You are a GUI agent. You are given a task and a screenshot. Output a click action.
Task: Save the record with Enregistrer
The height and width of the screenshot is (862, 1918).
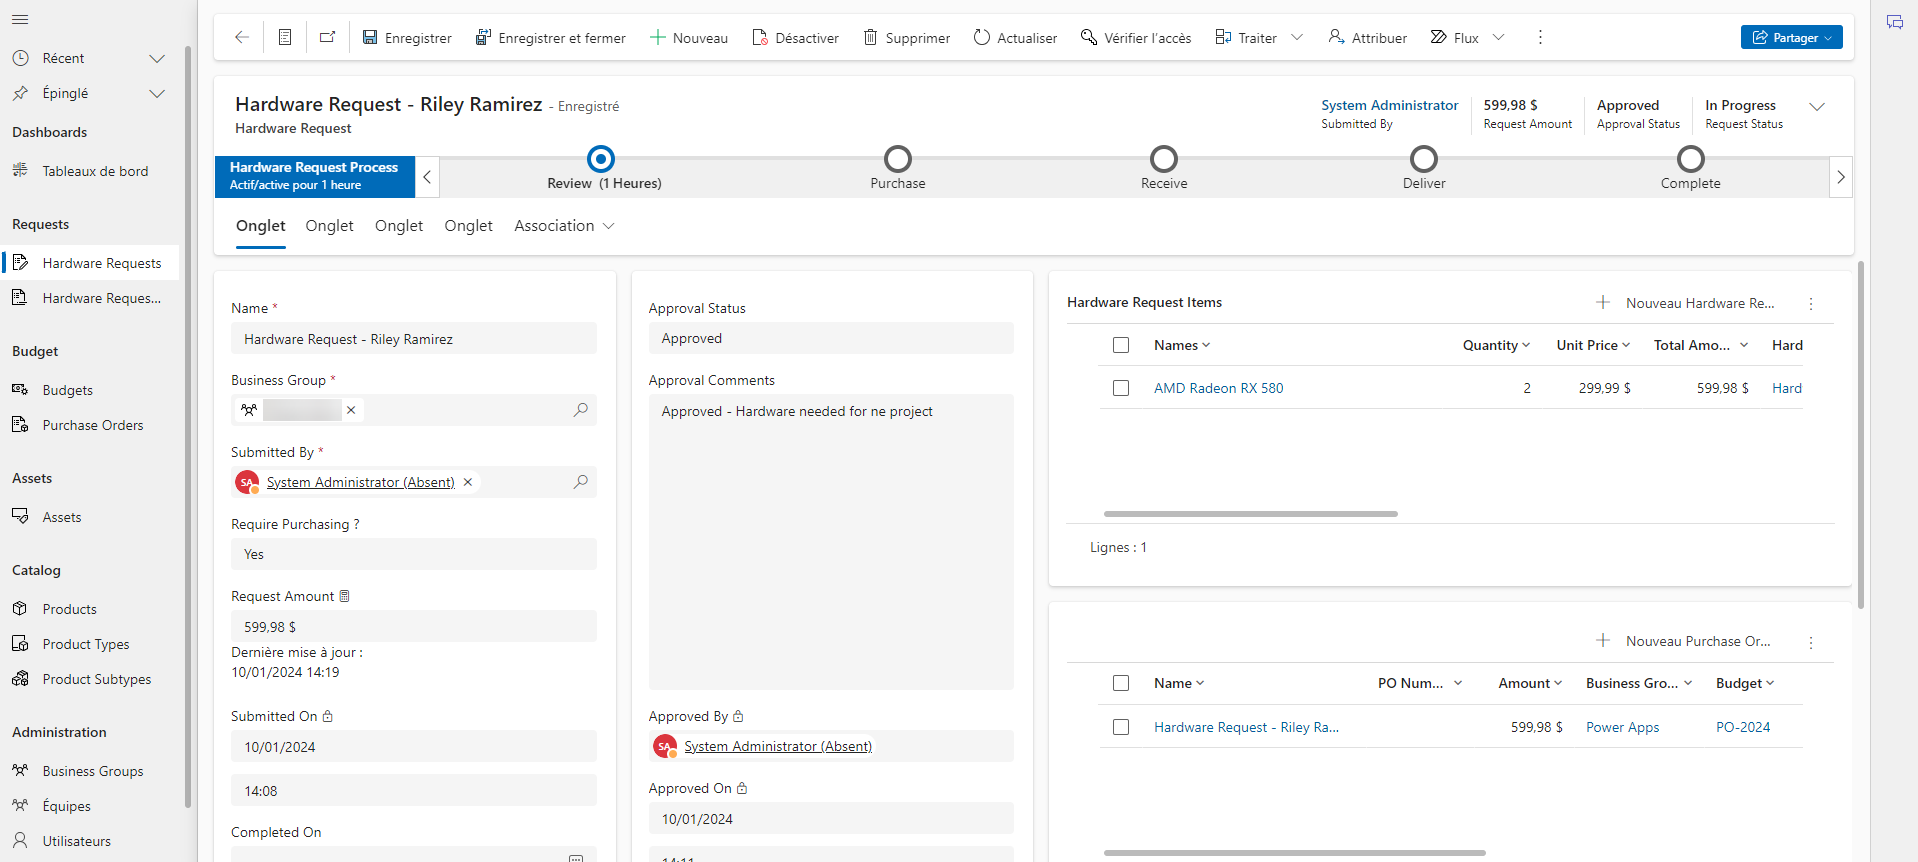click(x=407, y=38)
